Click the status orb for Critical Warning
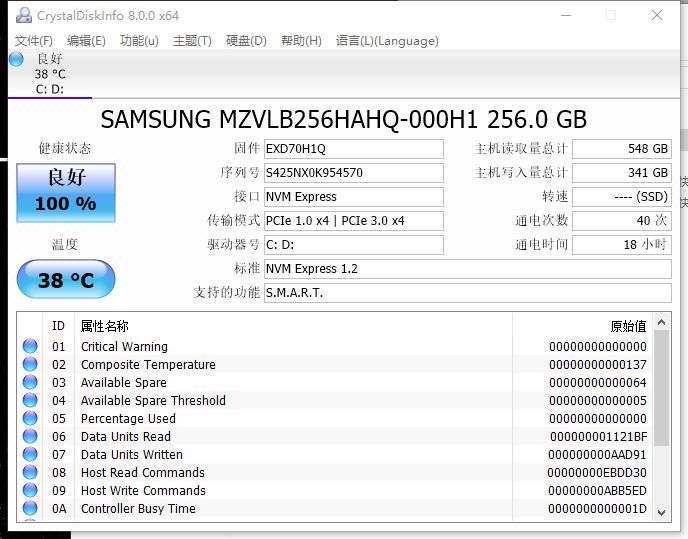688x539 pixels. (x=30, y=347)
